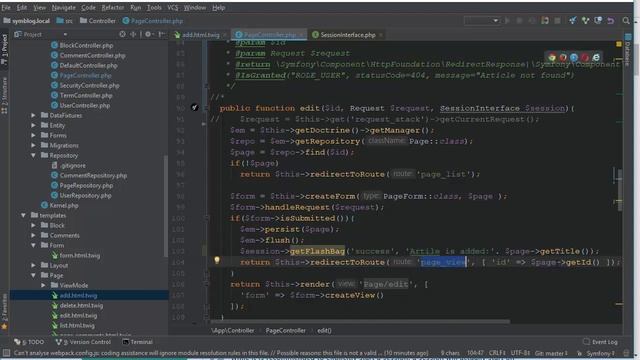Screen dimensions: 640x360
Task: Click the yellow intention bulb in gutter
Action: coord(217,260)
